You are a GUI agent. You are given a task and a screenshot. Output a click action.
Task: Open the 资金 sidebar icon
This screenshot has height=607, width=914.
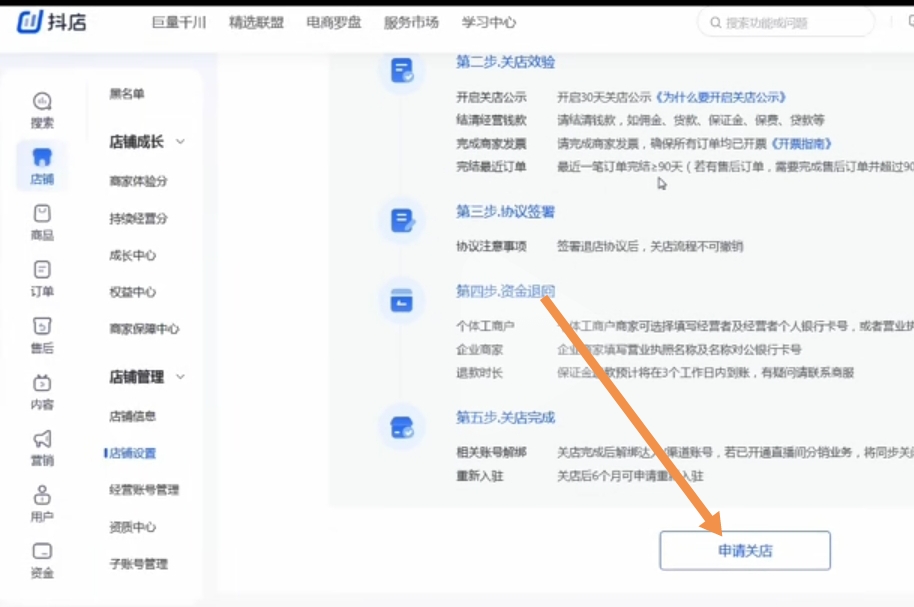(x=42, y=551)
